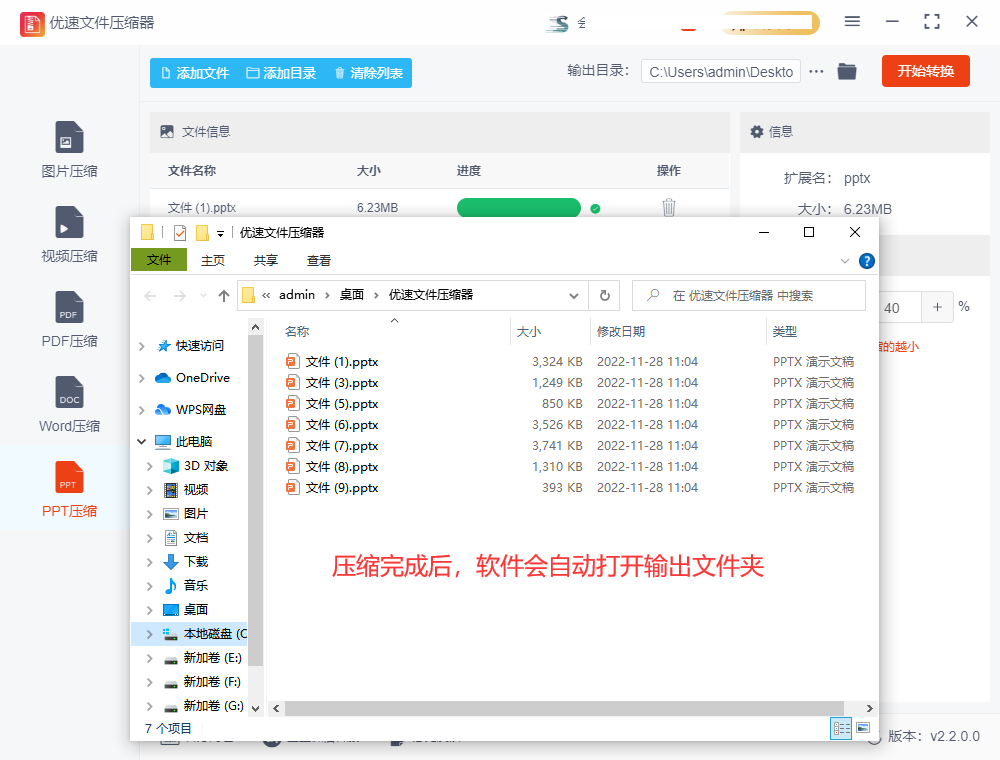Click the up-one-level arrow in Explorer
The height and width of the screenshot is (760, 1000).
[x=223, y=296]
